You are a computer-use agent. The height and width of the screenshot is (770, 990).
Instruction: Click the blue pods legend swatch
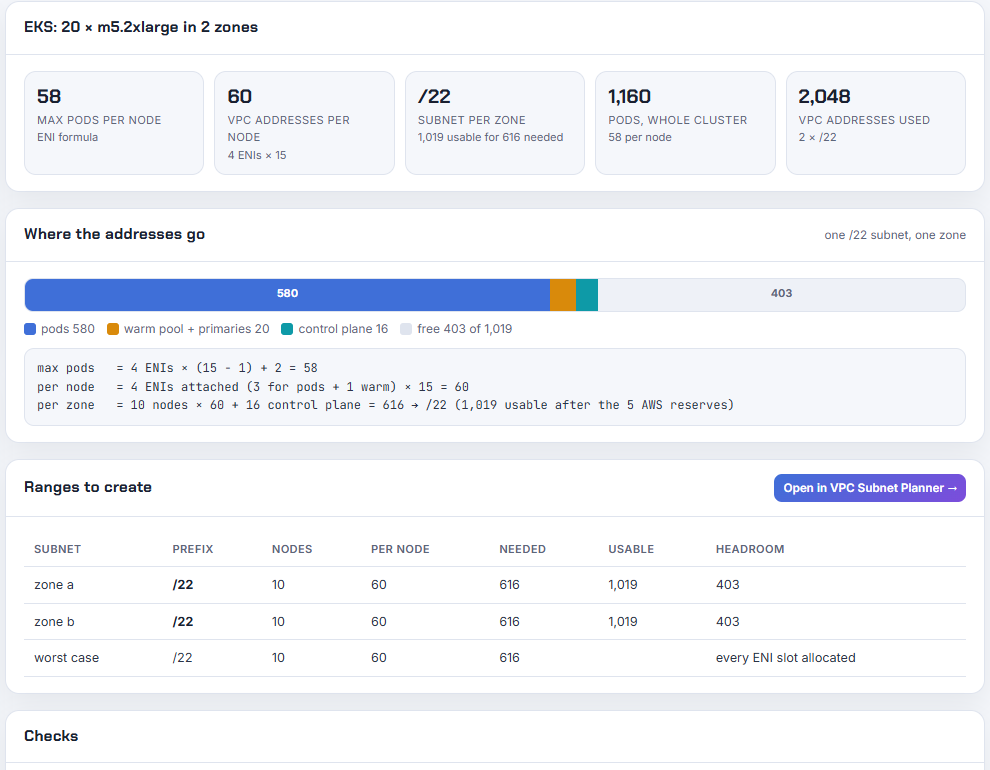coord(30,329)
